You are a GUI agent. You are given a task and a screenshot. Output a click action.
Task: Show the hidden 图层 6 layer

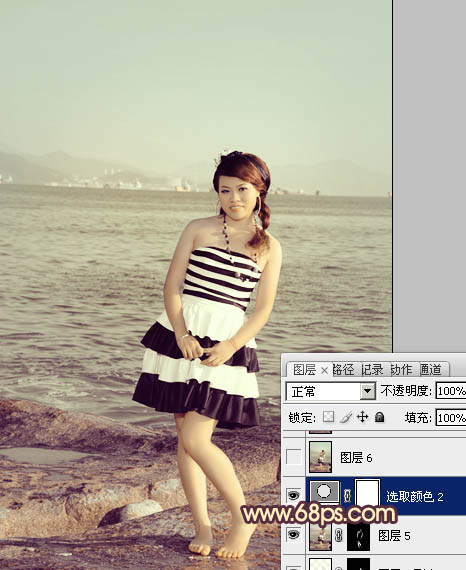(x=294, y=457)
